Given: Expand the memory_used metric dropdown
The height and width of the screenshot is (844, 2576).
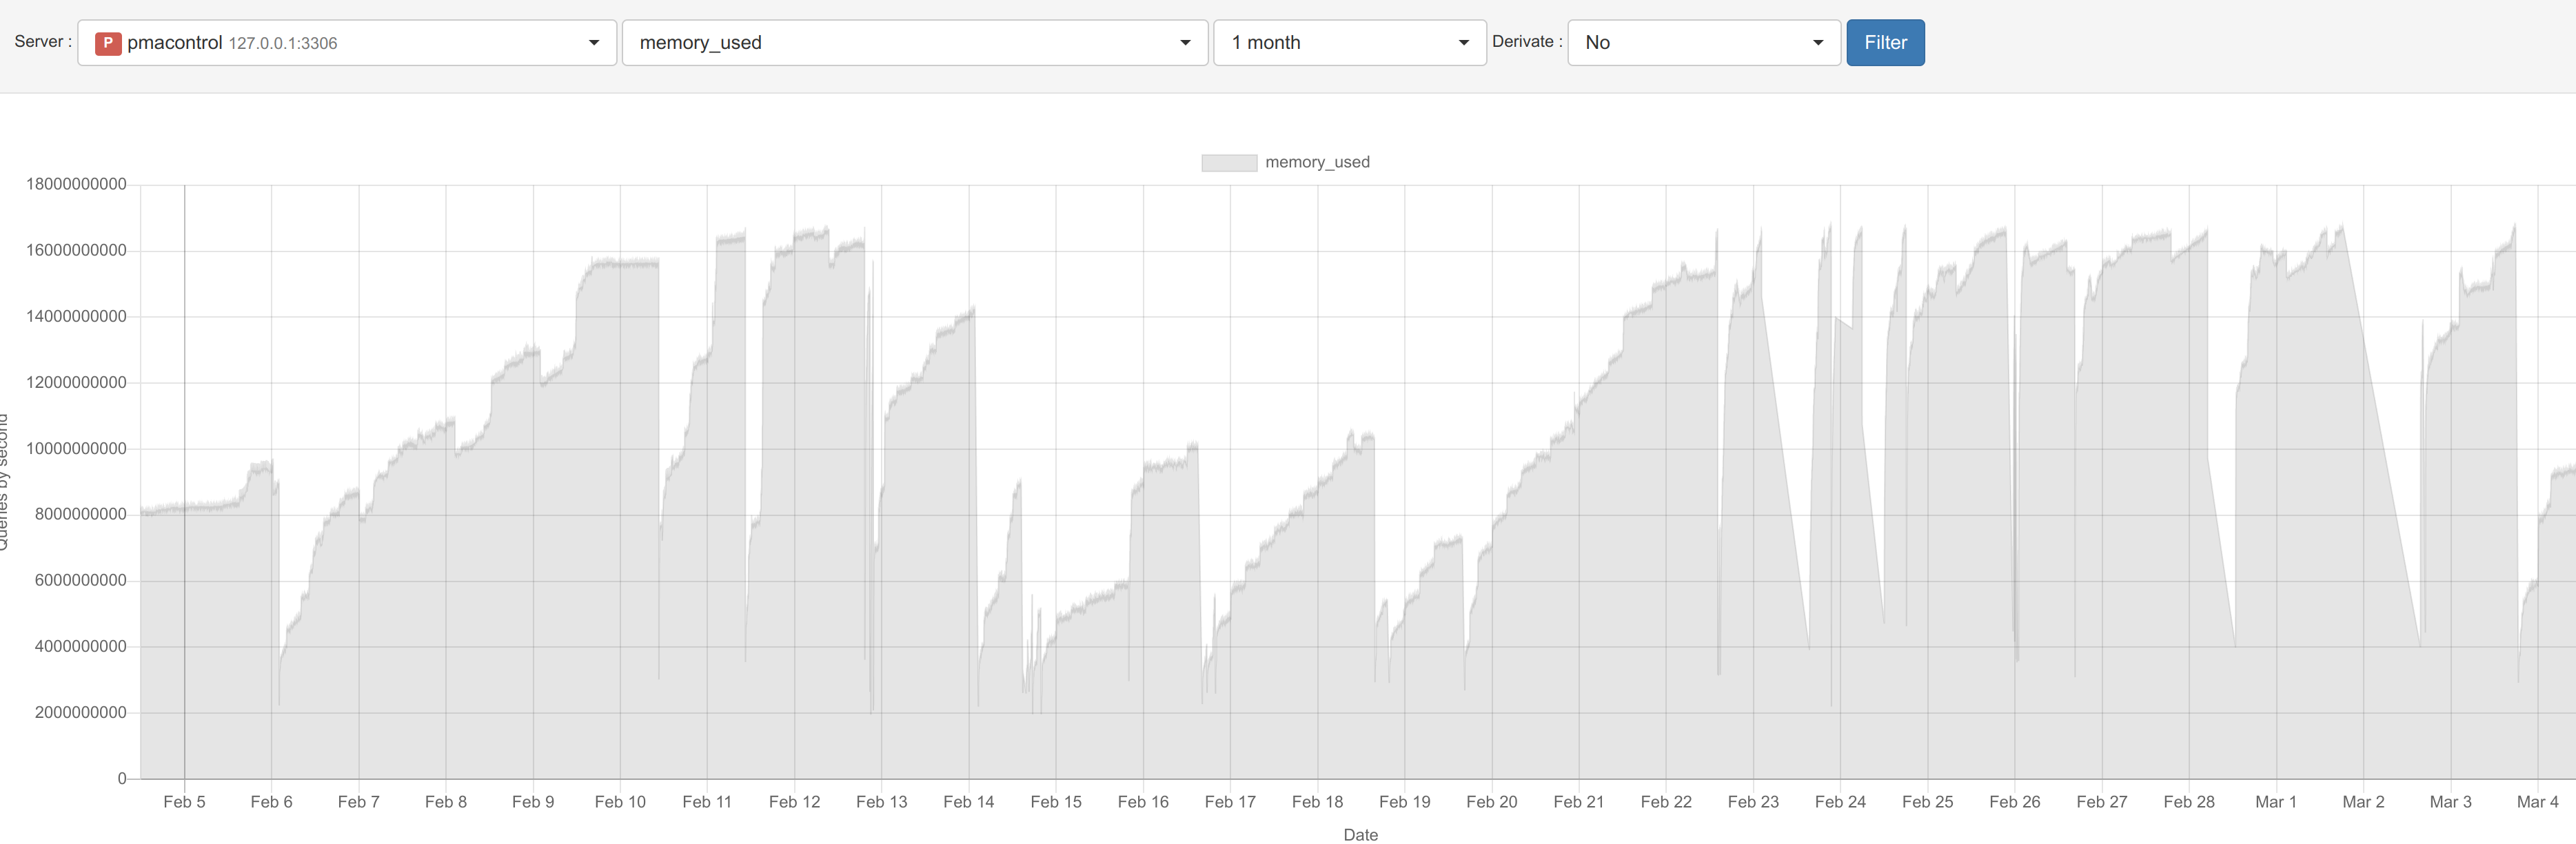Looking at the screenshot, I should (x=914, y=43).
